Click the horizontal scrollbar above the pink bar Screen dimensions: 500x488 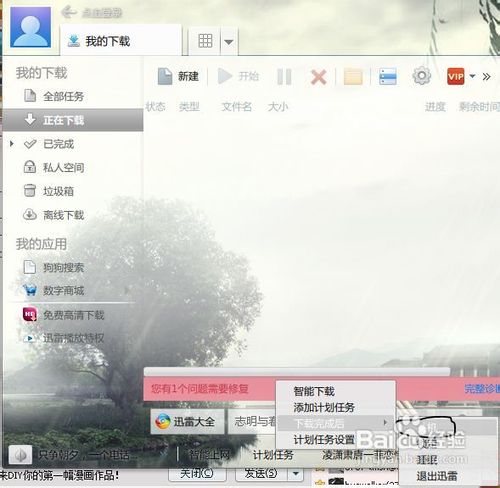point(297,372)
